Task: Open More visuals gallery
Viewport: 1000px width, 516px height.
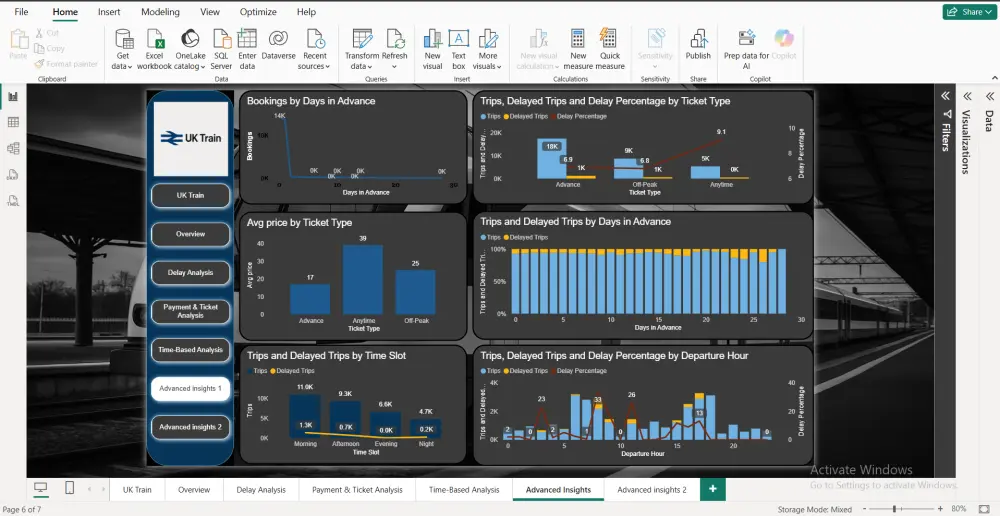Action: tap(488, 49)
